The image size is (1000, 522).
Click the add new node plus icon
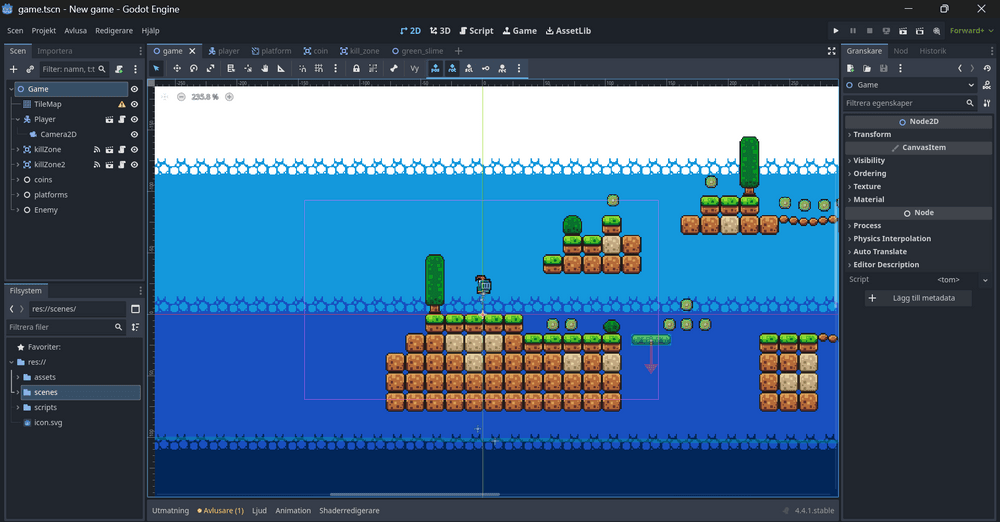[x=13, y=69]
